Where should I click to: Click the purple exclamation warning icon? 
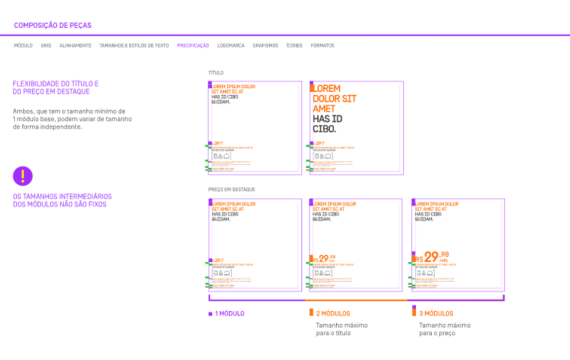tap(23, 176)
